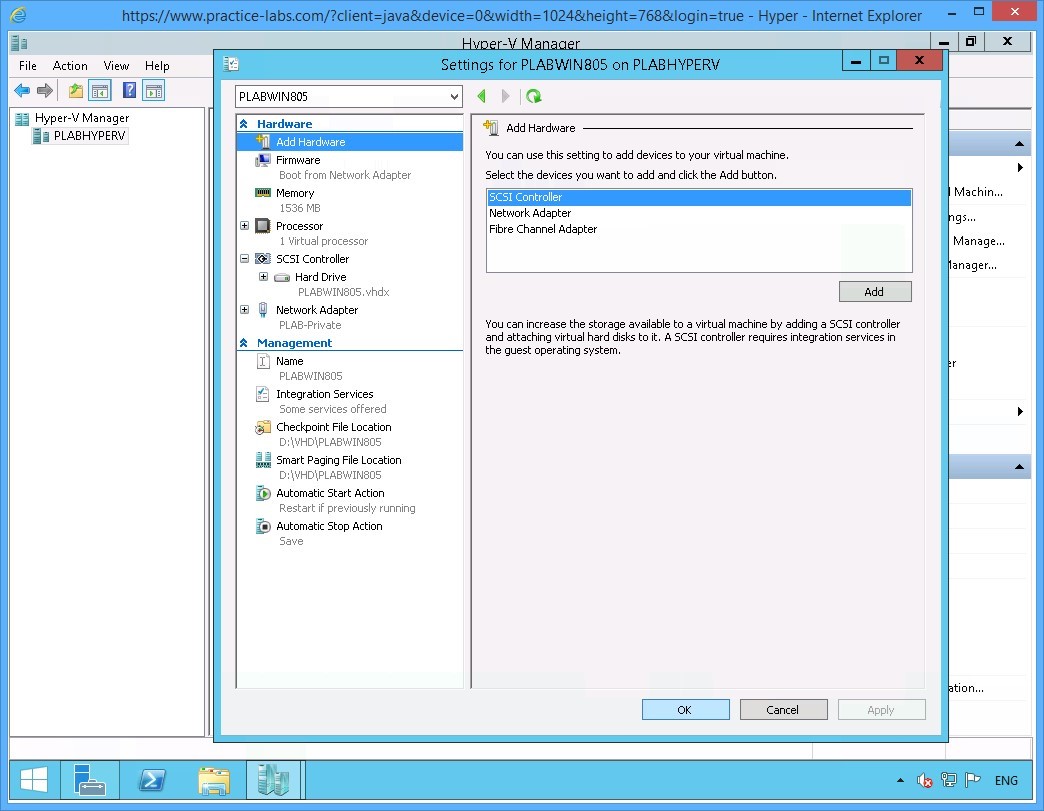This screenshot has height=811, width=1044.
Task: Click the Refresh icon in the Settings dialog
Action: coord(534,96)
